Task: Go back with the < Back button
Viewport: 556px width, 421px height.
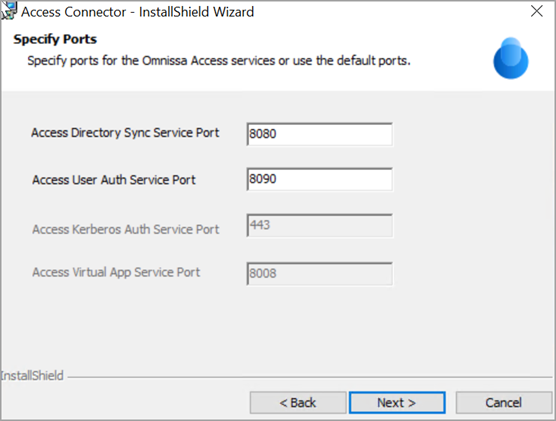Action: (x=298, y=403)
